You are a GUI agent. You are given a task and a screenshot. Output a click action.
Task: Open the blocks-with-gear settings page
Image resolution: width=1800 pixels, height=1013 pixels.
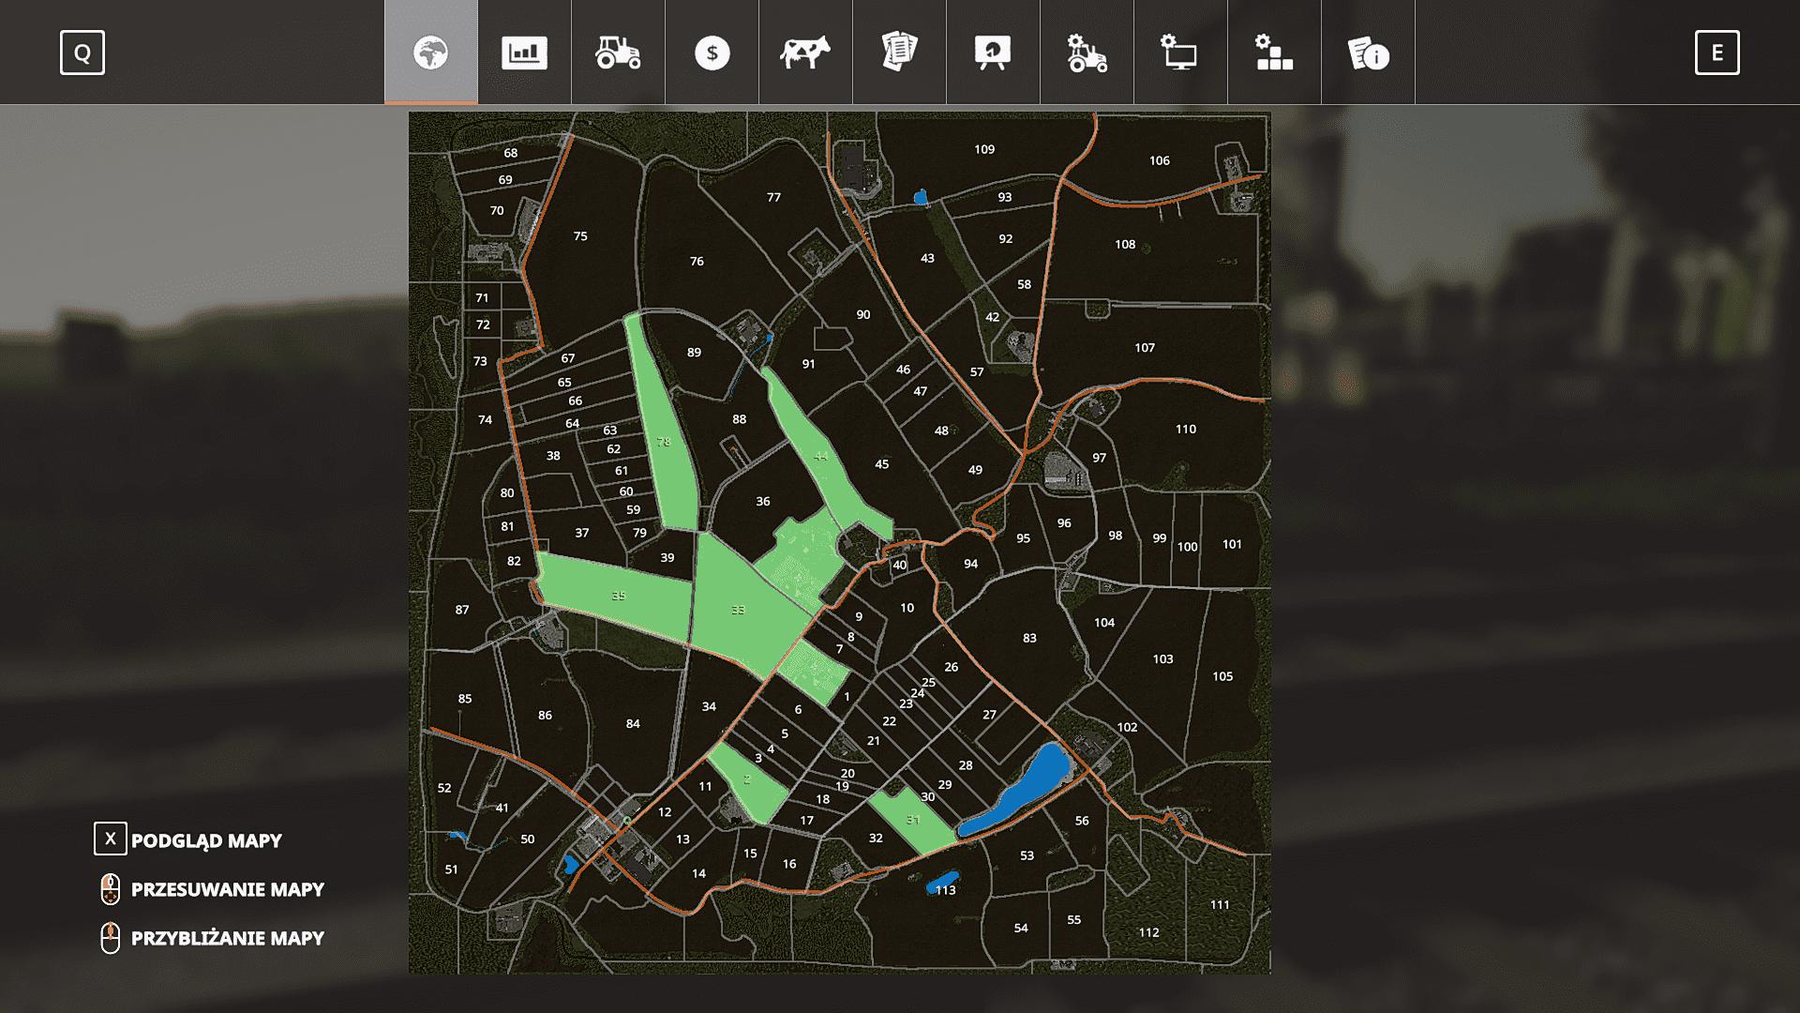pos(1273,52)
